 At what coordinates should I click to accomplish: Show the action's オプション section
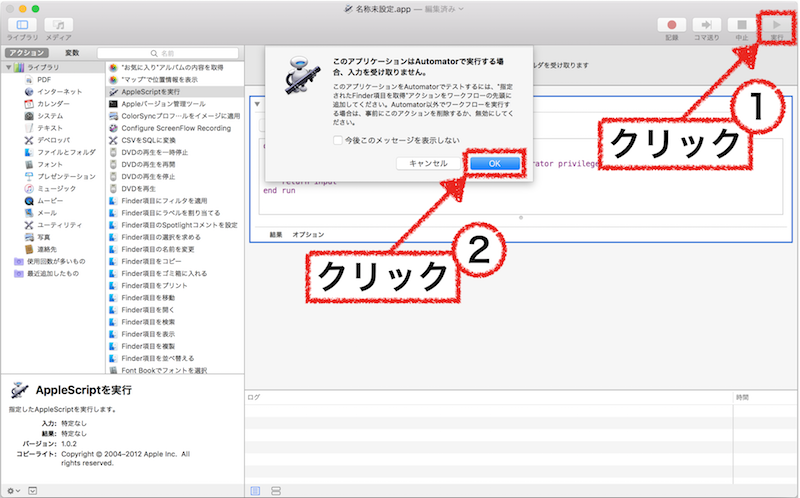click(x=308, y=235)
